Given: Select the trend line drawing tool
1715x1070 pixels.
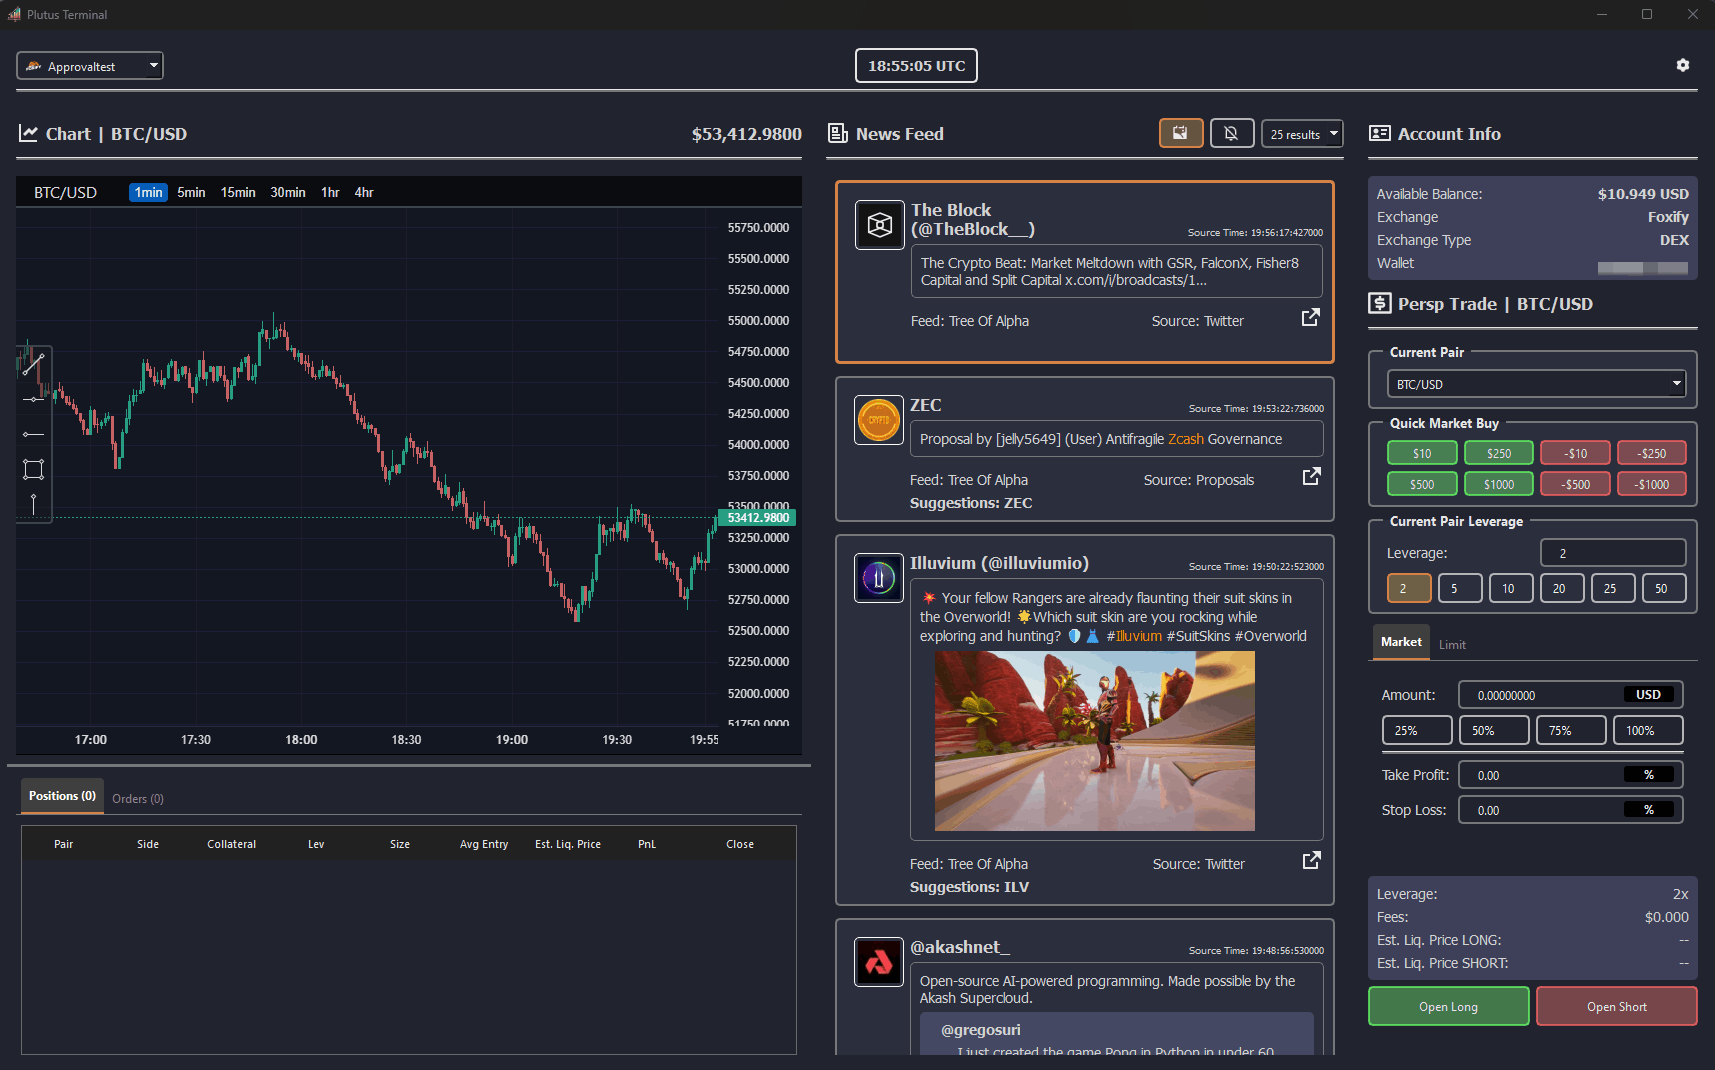Looking at the screenshot, I should tap(33, 364).
